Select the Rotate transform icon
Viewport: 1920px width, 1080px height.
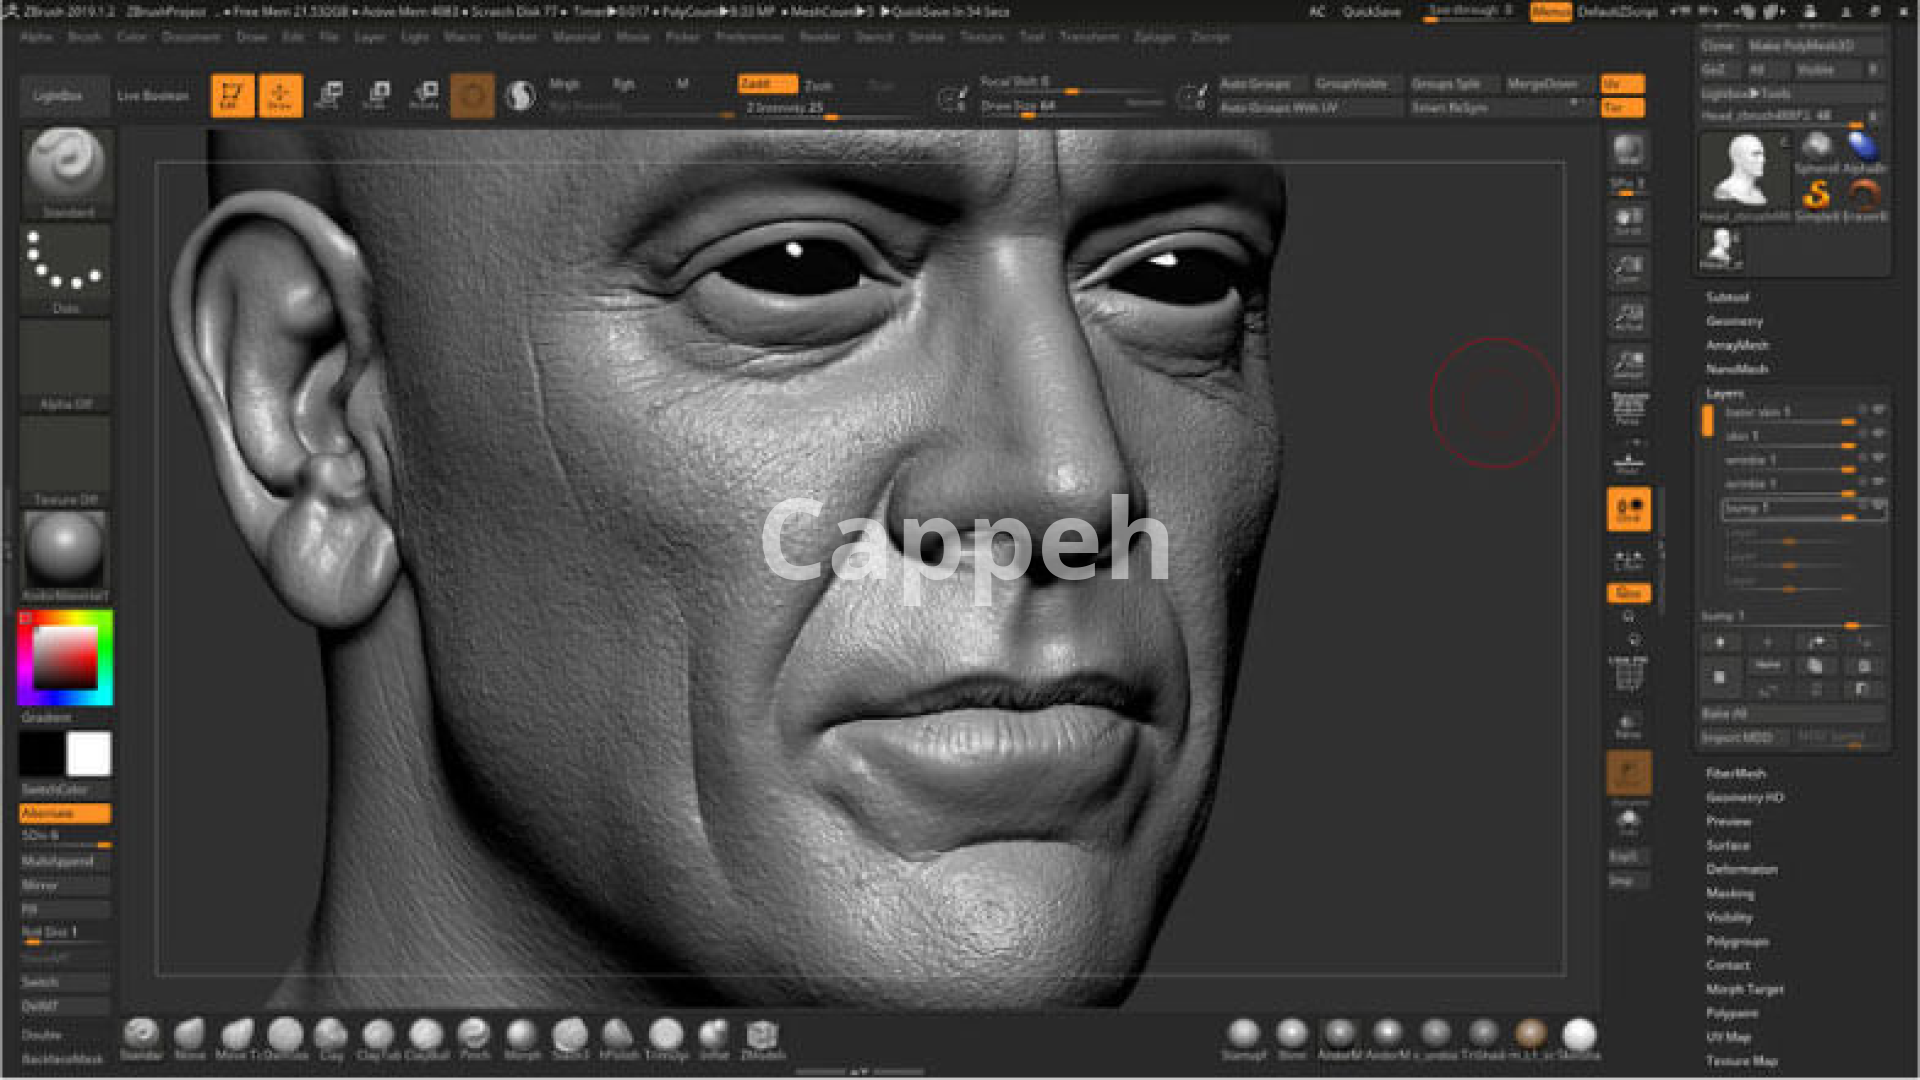coord(425,95)
